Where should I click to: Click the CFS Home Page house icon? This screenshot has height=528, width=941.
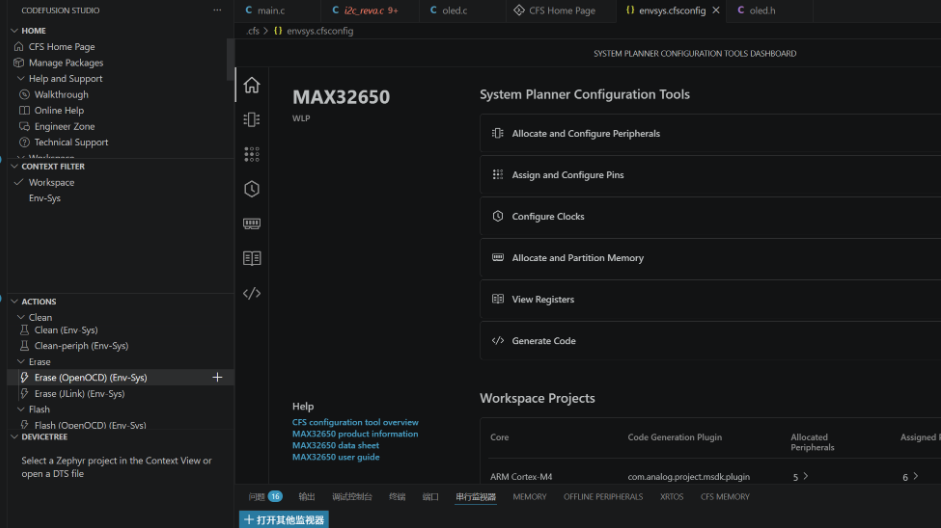[x=19, y=46]
